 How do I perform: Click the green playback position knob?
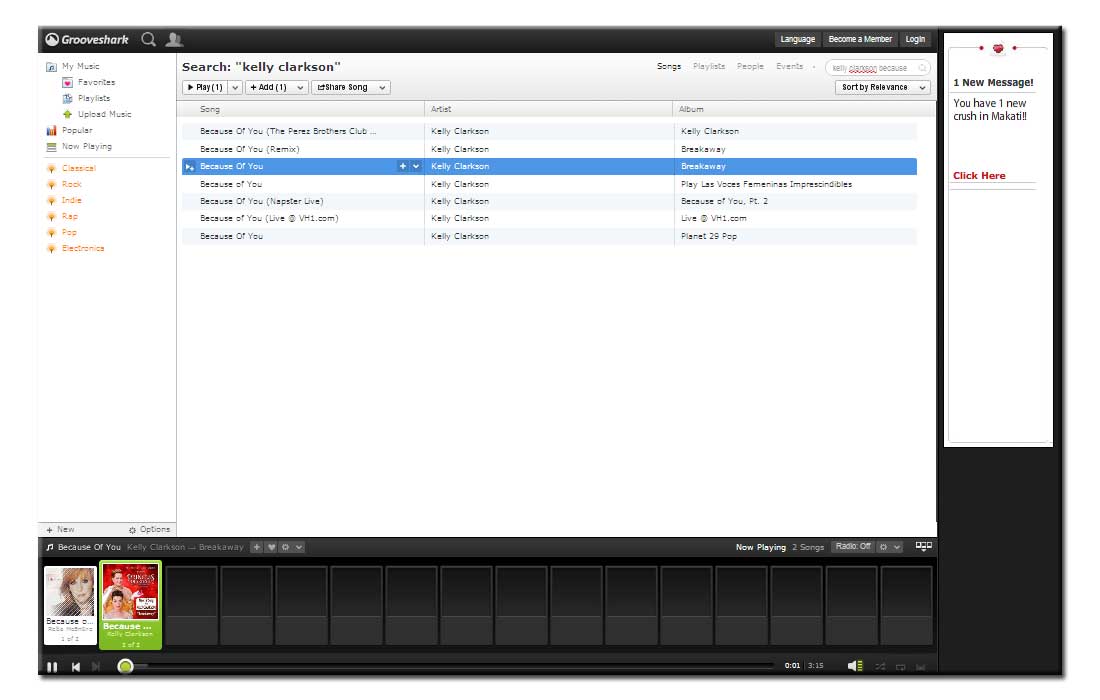pyautogui.click(x=126, y=666)
